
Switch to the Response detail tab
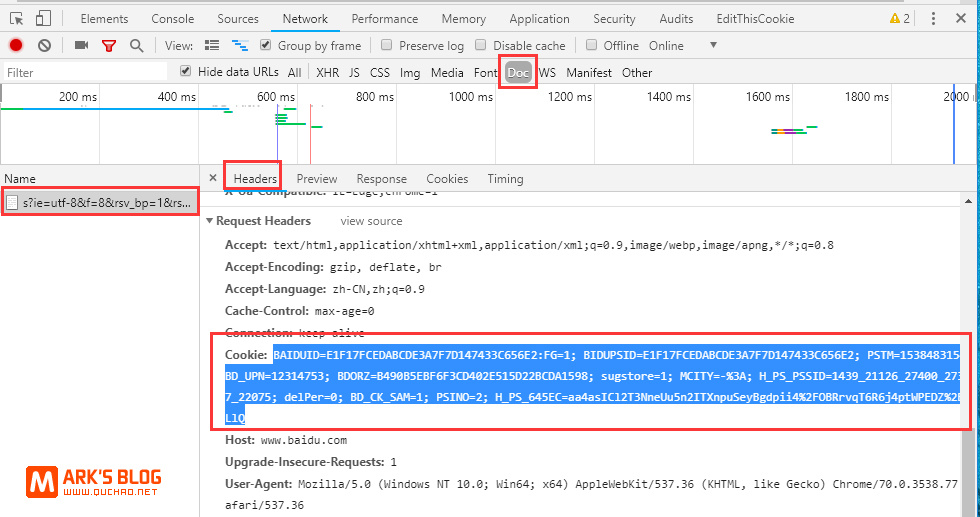click(x=382, y=179)
